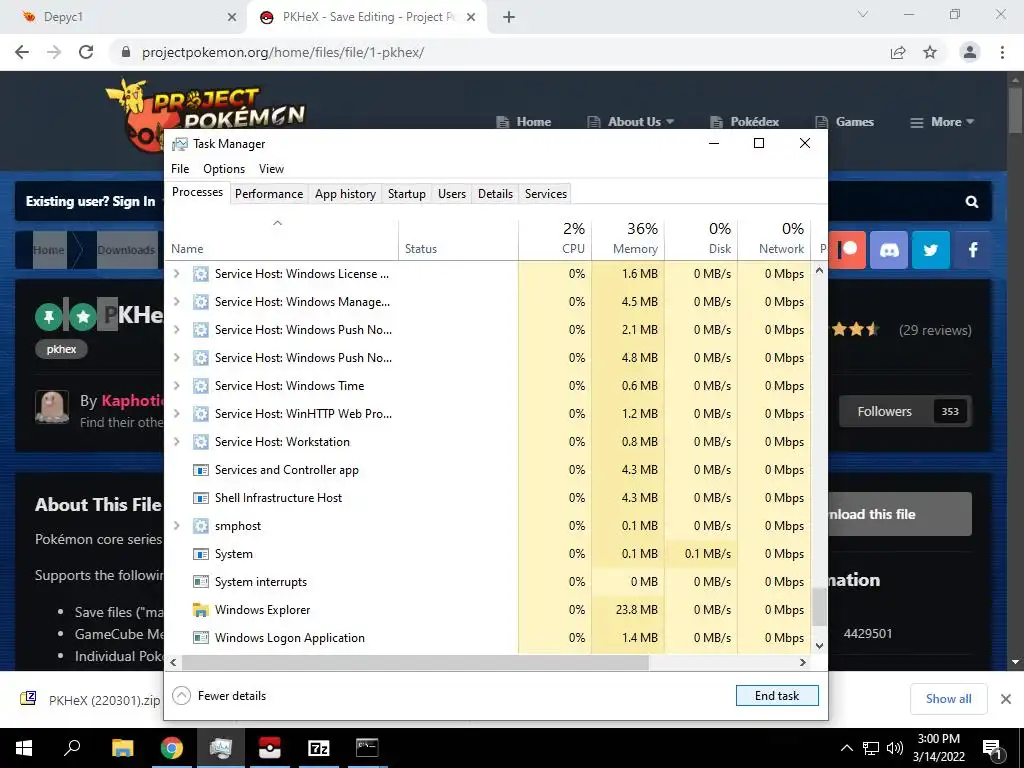1024x768 pixels.
Task: Click the Chrome address bar URL
Action: coord(283,52)
